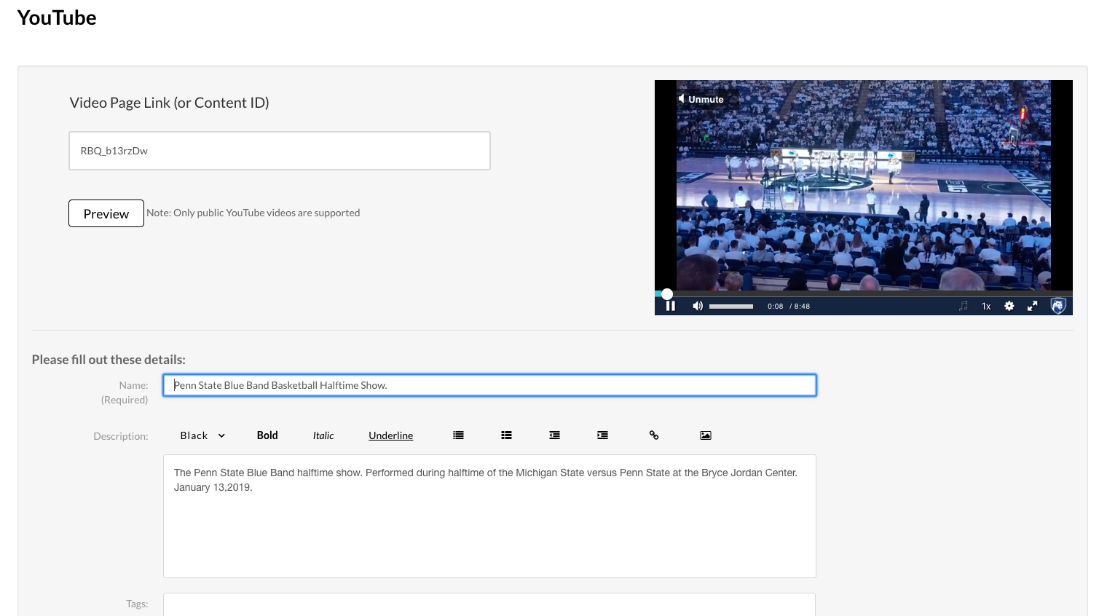Click the Preview button
The image size is (1099, 616).
106,213
